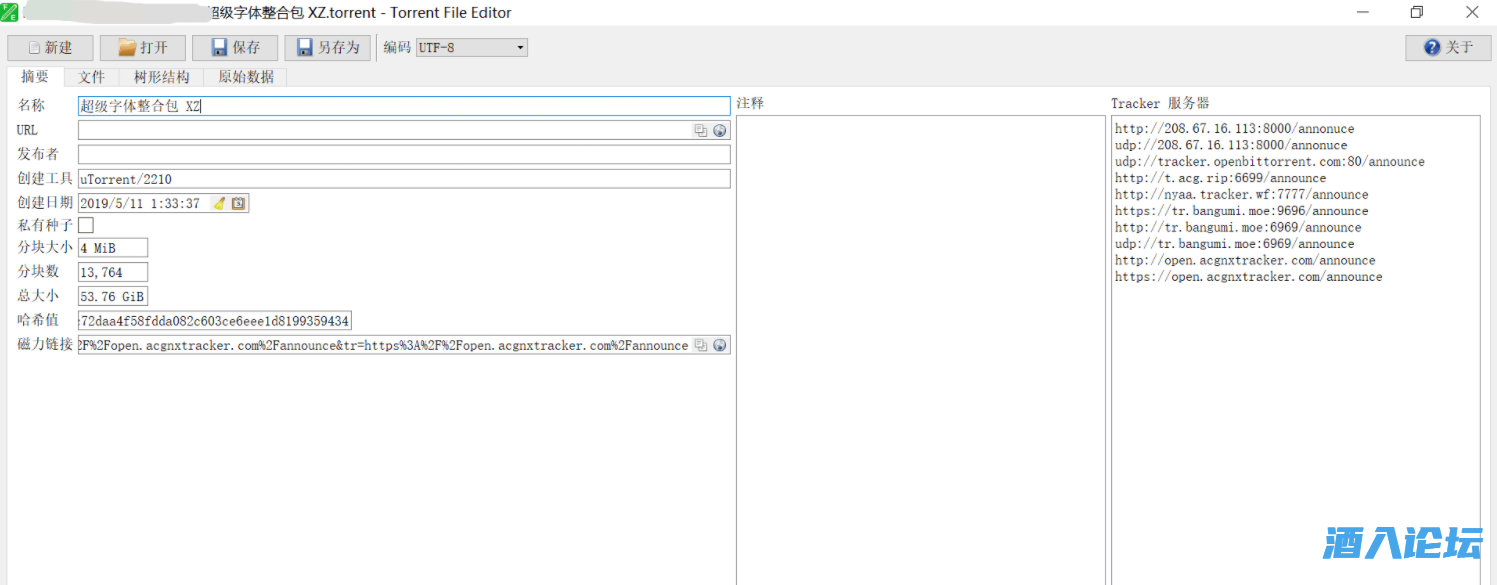The width and height of the screenshot is (1497, 585).
Task: Clear the creation date with the broom icon
Action: 219,204
